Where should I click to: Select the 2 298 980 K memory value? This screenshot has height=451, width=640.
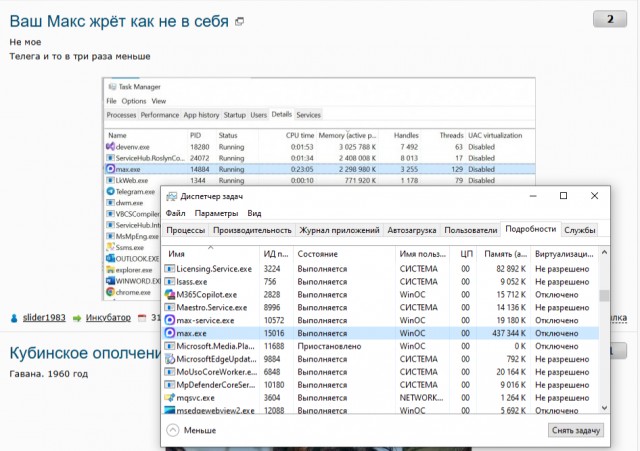tap(357, 169)
